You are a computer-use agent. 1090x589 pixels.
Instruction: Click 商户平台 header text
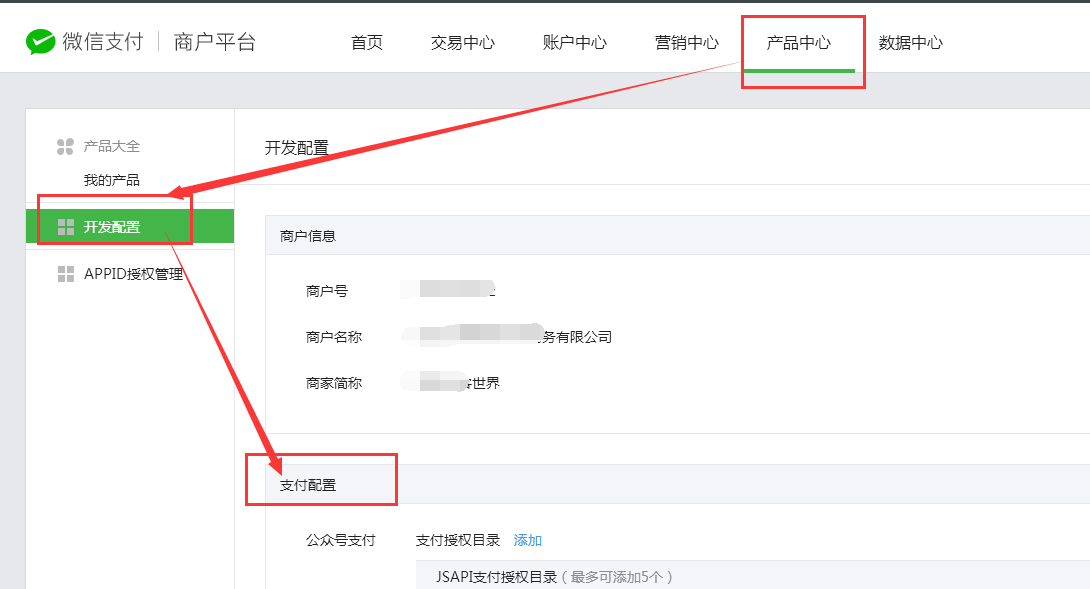point(215,42)
